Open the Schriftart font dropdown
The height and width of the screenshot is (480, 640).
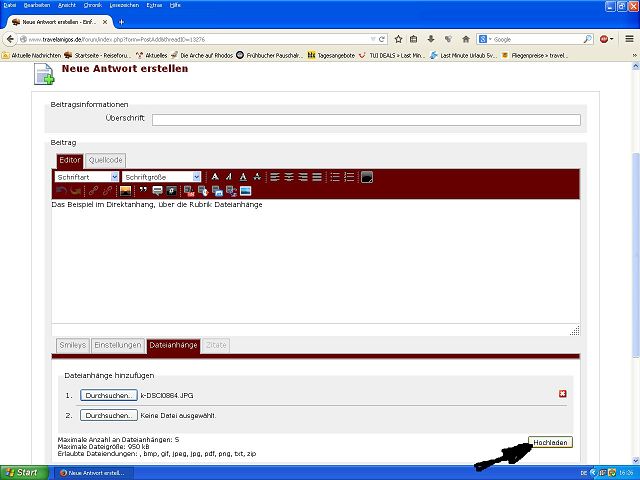[x=86, y=177]
